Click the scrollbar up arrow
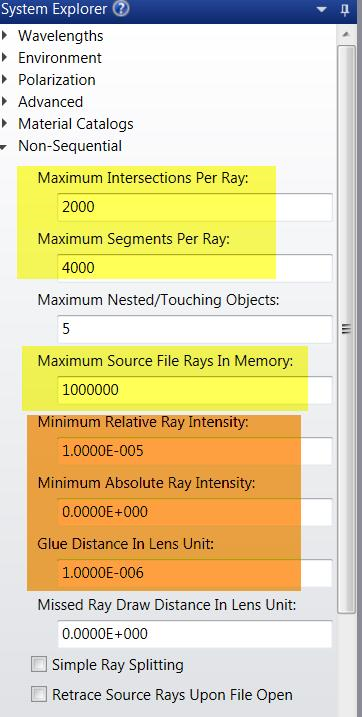 pyautogui.click(x=346, y=34)
